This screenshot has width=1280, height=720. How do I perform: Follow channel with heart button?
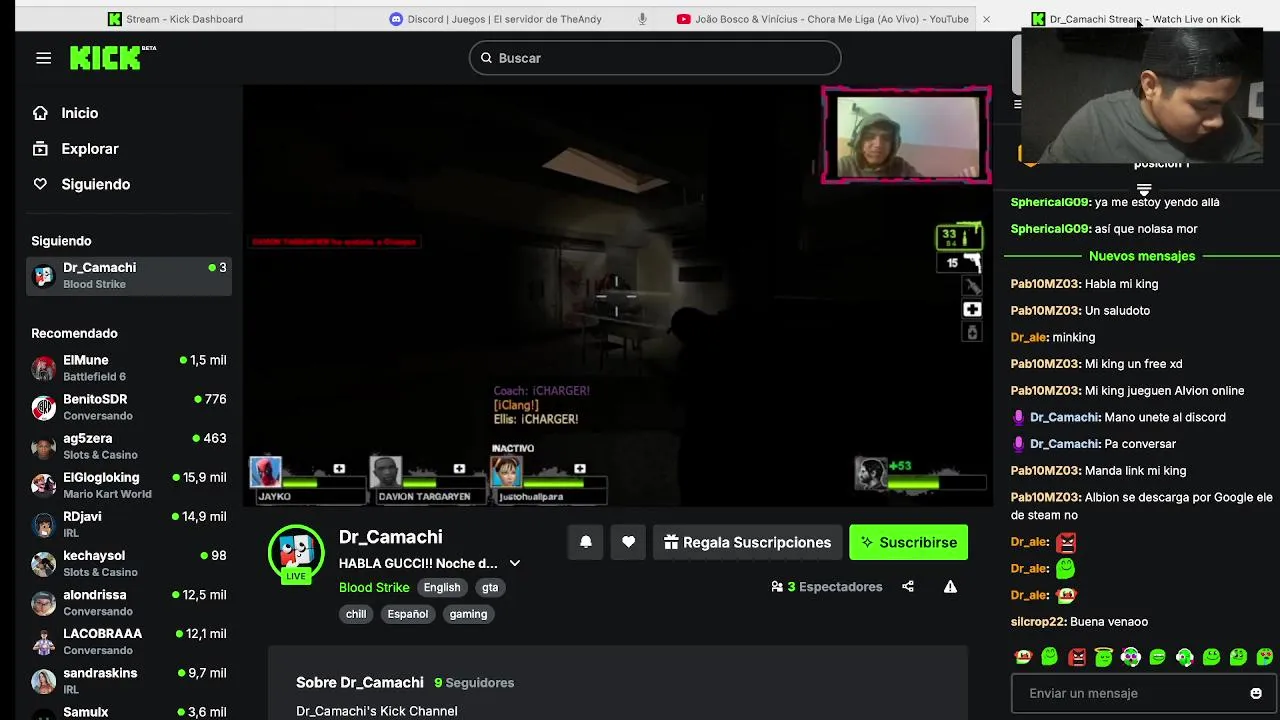(628, 542)
